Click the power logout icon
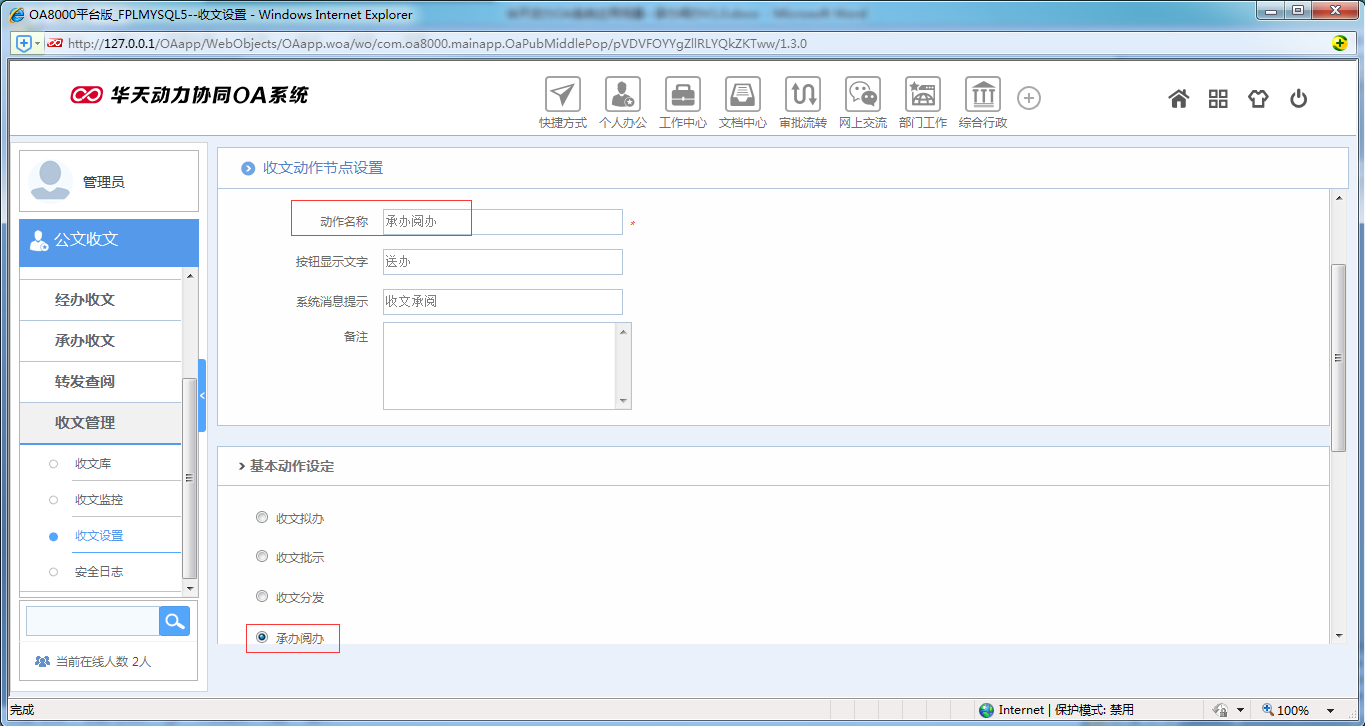The width and height of the screenshot is (1365, 726). [1298, 98]
